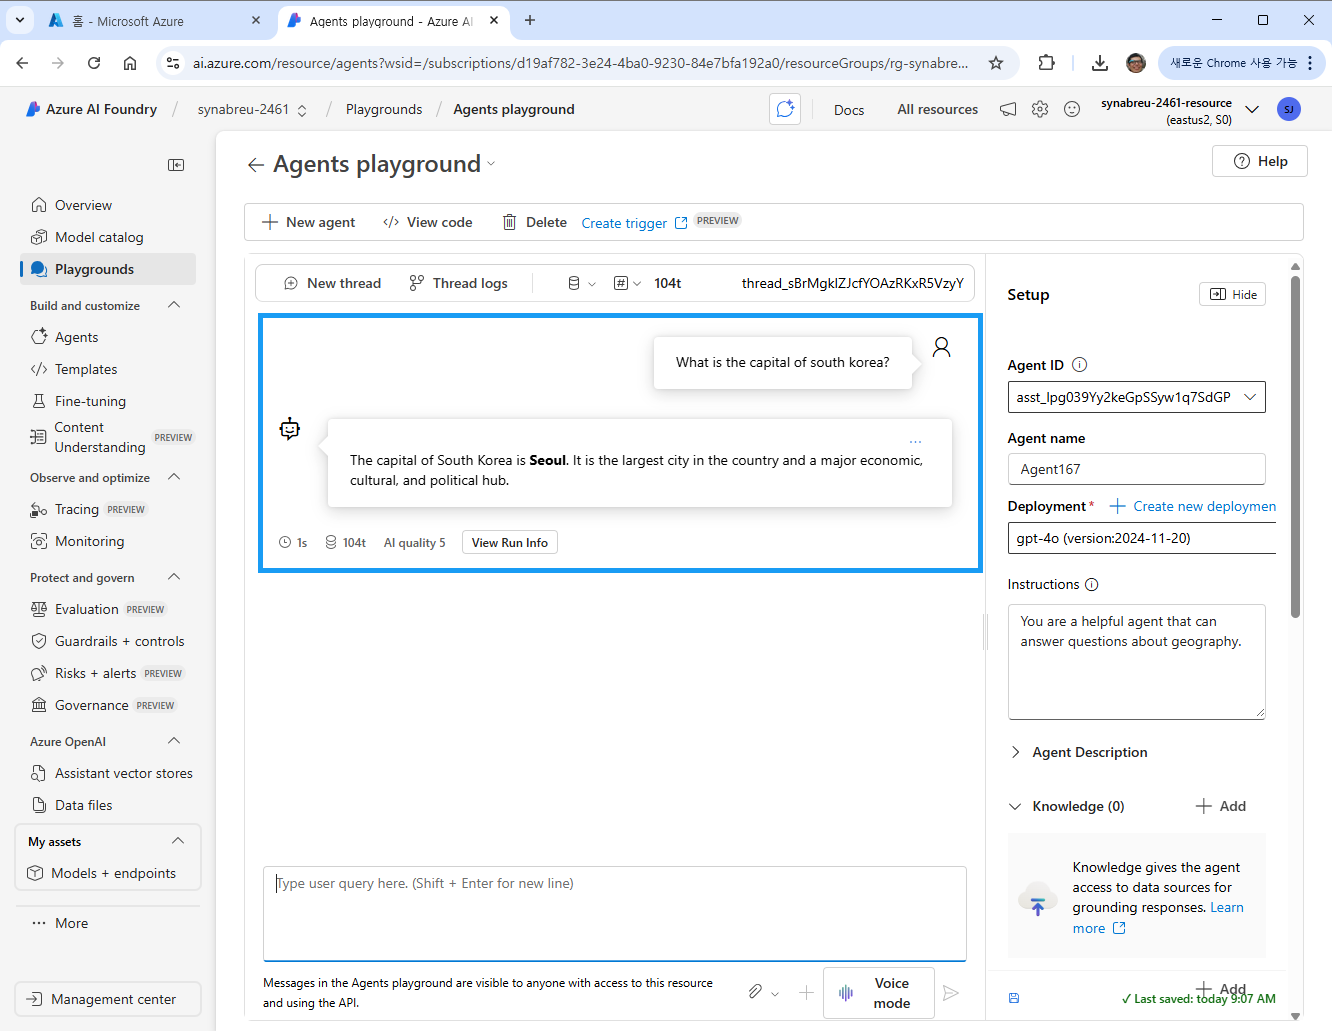Viewport: 1332px width, 1031px height.
Task: Open the SJ user avatar
Action: point(1289,109)
